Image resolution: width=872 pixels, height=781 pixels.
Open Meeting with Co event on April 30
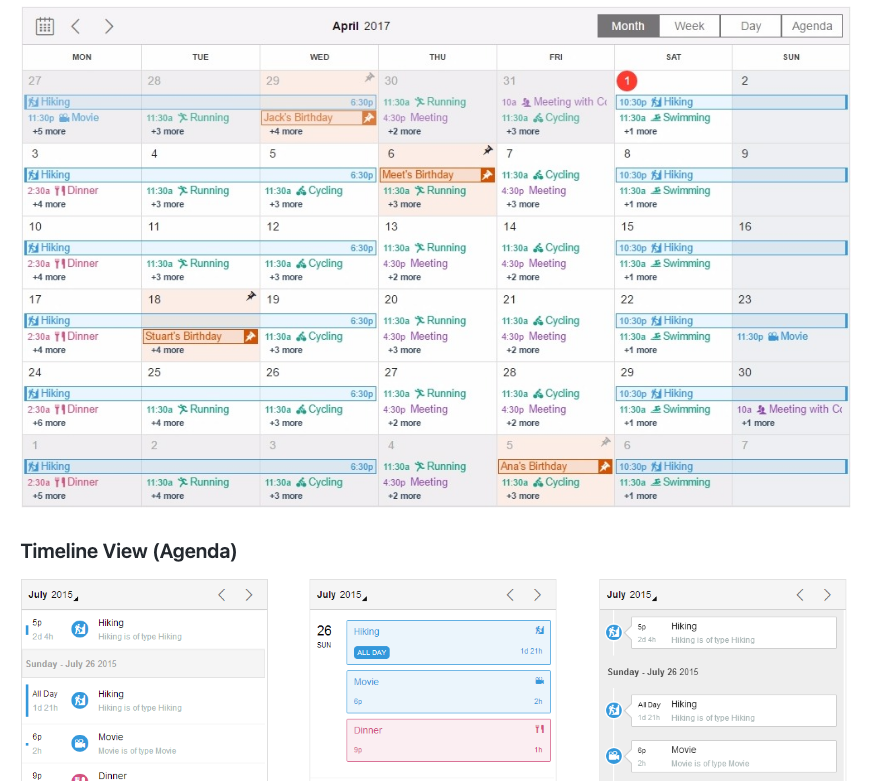pos(790,409)
